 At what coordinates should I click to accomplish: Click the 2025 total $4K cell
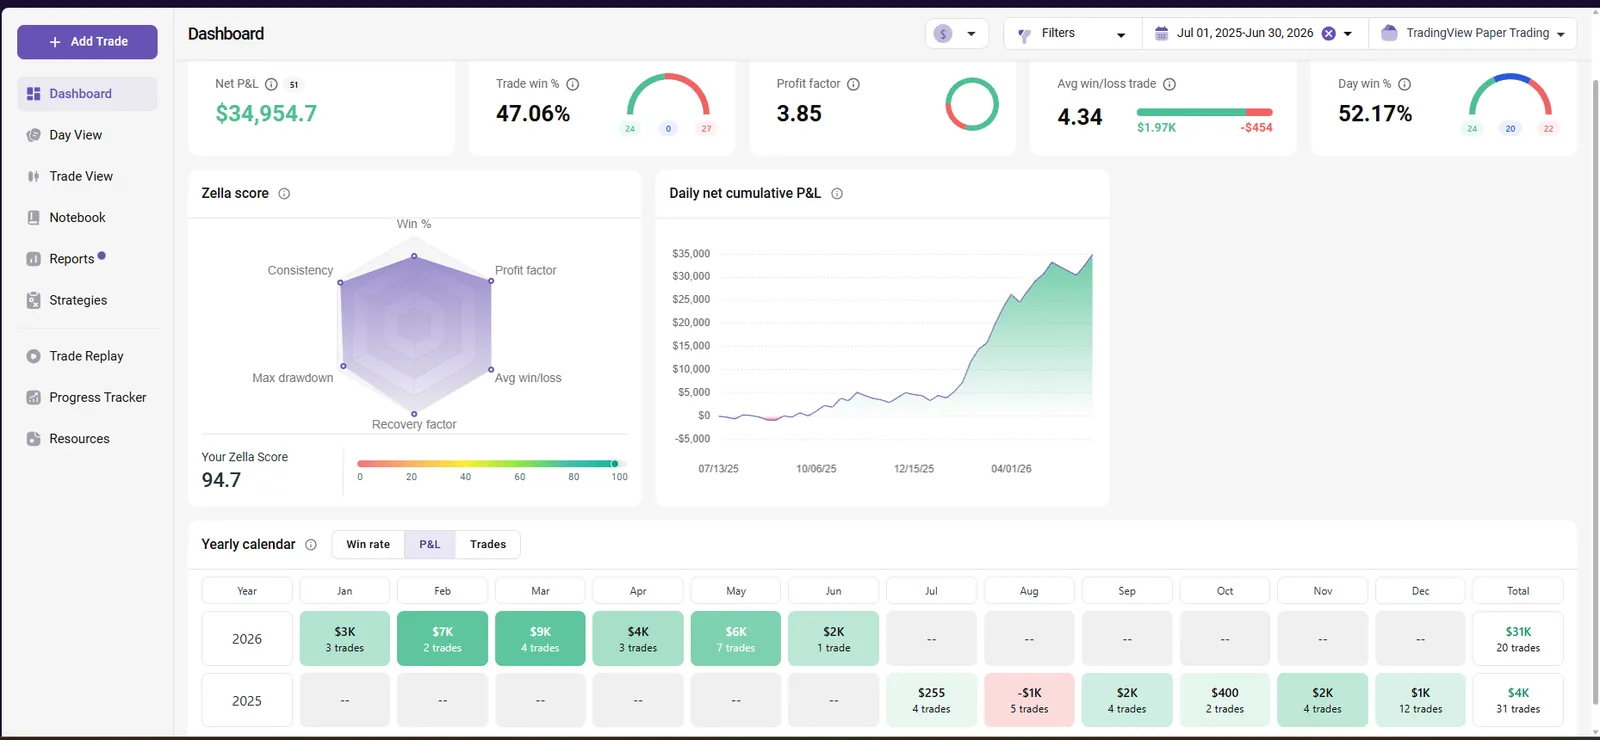[x=1518, y=700]
